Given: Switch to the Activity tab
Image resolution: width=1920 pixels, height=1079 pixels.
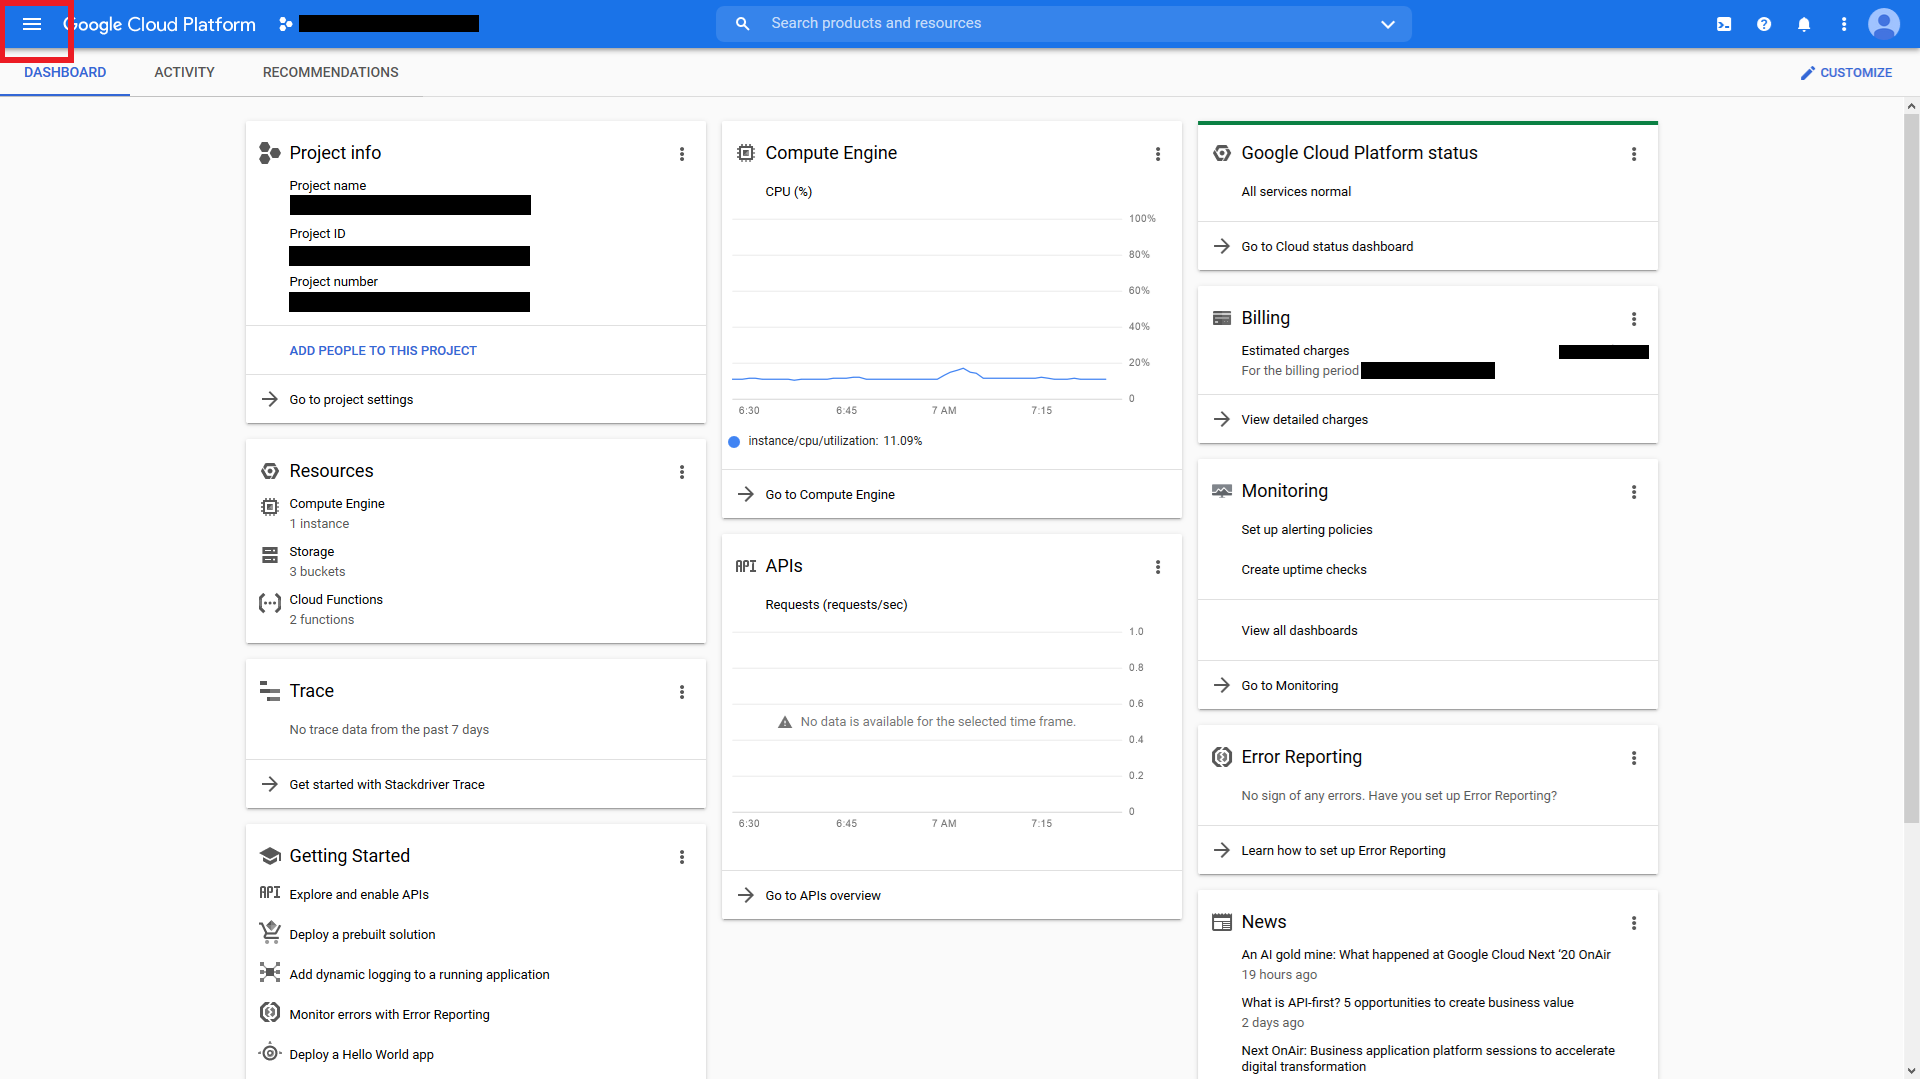Looking at the screenshot, I should click(x=185, y=72).
